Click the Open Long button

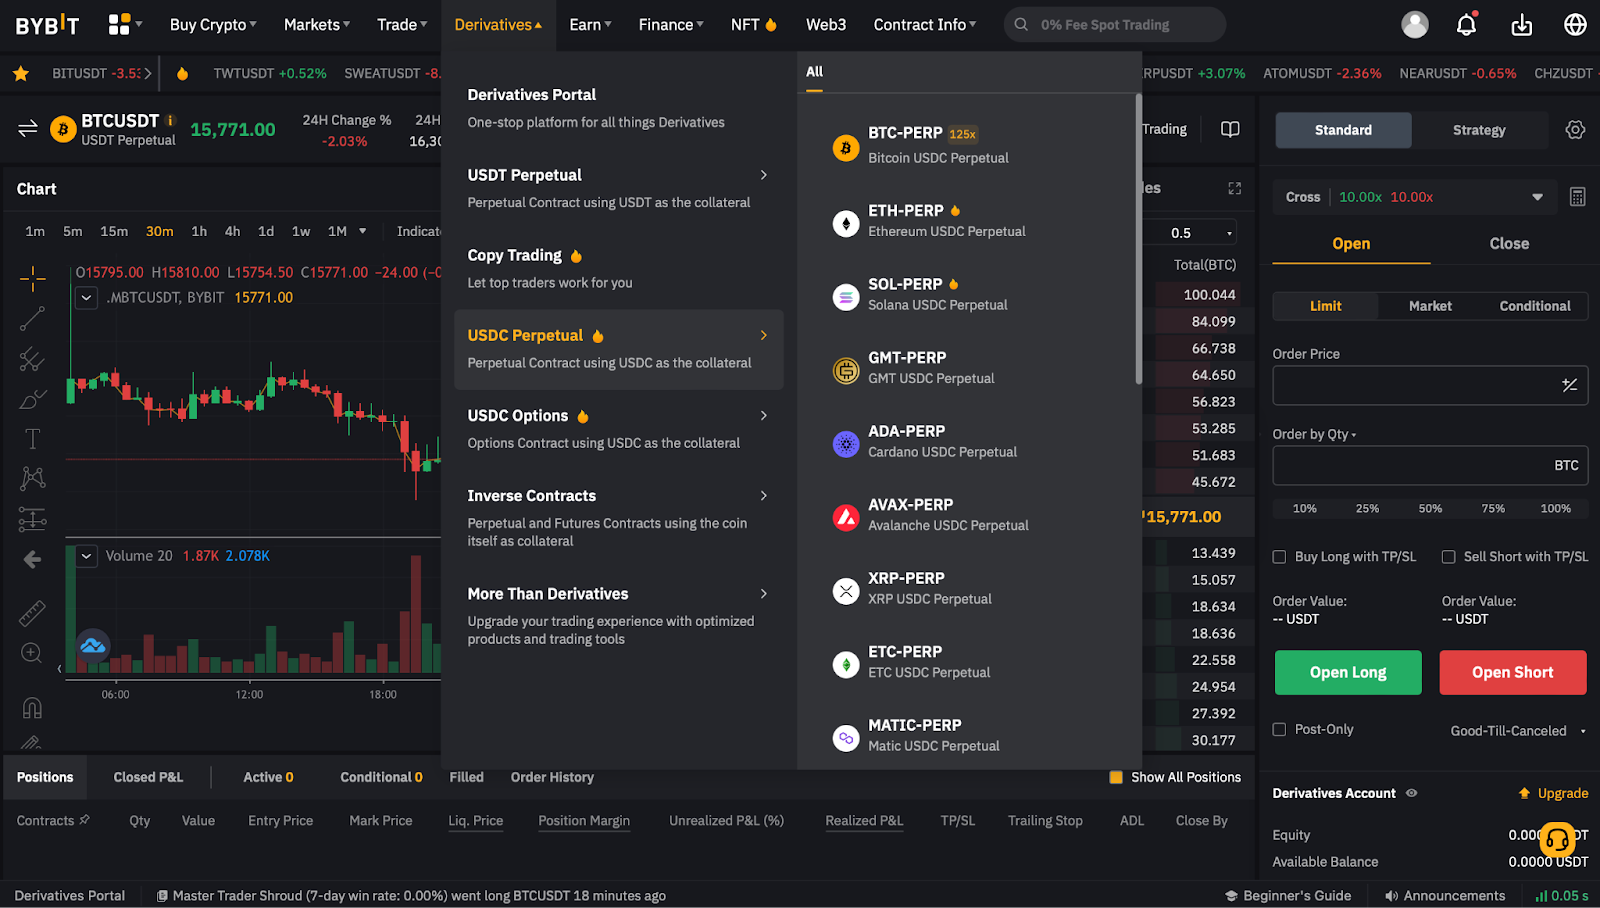click(1348, 673)
